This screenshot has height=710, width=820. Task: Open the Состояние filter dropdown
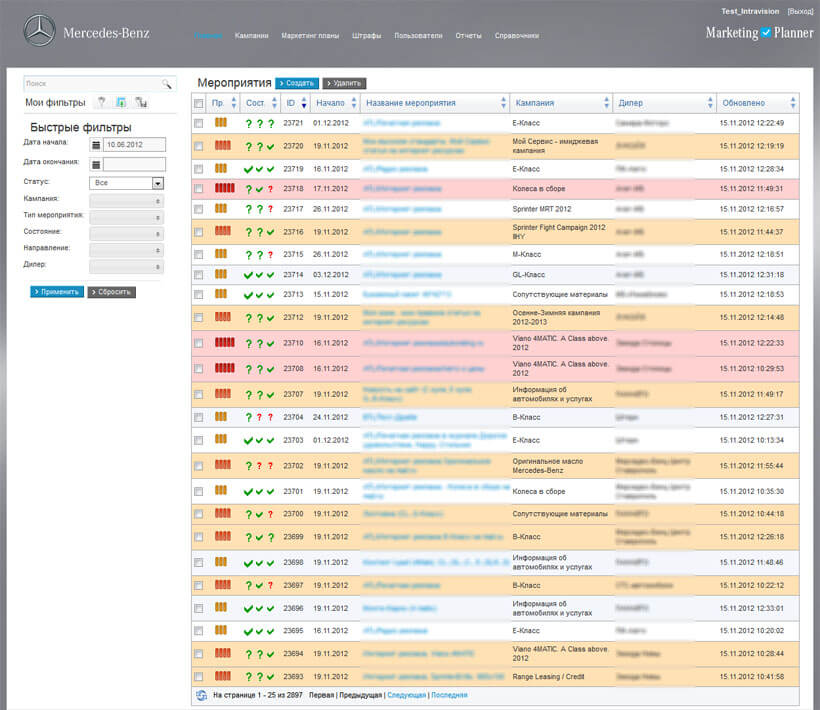pos(127,234)
